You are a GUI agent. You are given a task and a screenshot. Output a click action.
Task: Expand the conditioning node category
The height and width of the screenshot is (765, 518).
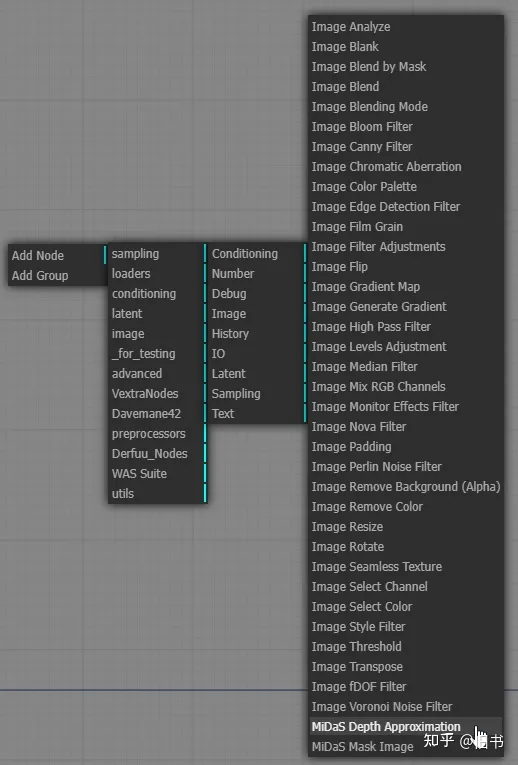click(x=157, y=294)
